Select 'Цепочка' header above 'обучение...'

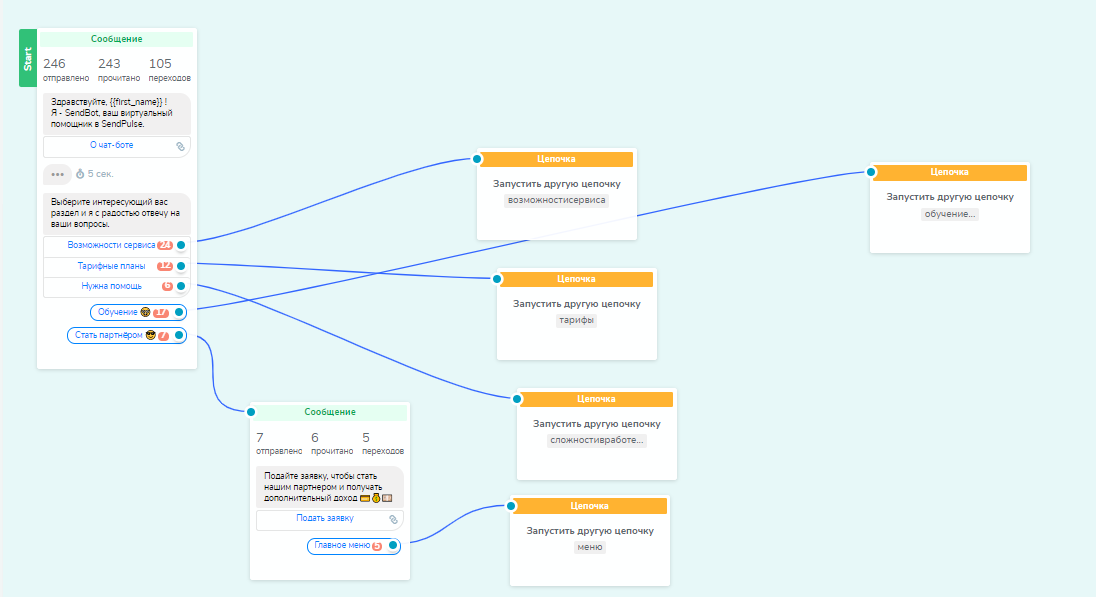[949, 172]
